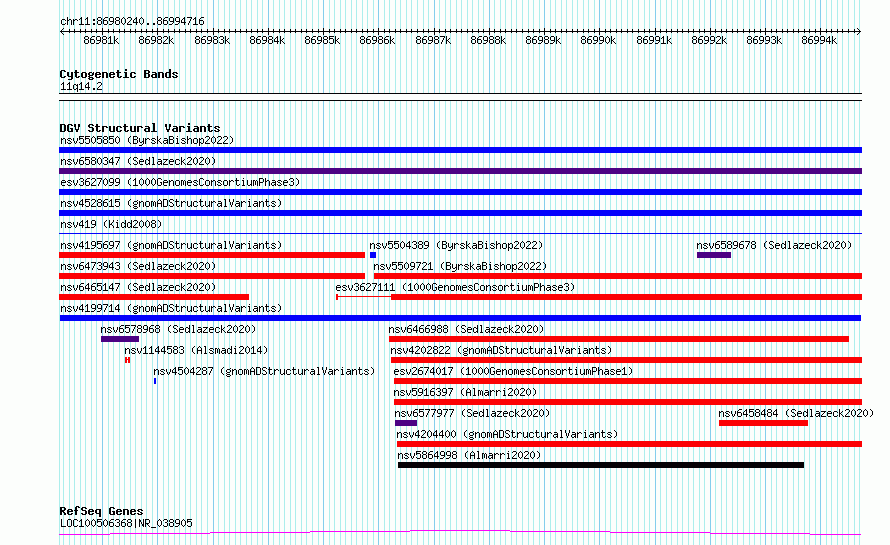Open nsv6466988 (Sedlazeck2020) label
Viewport: 890px width, 545px height.
[466, 329]
